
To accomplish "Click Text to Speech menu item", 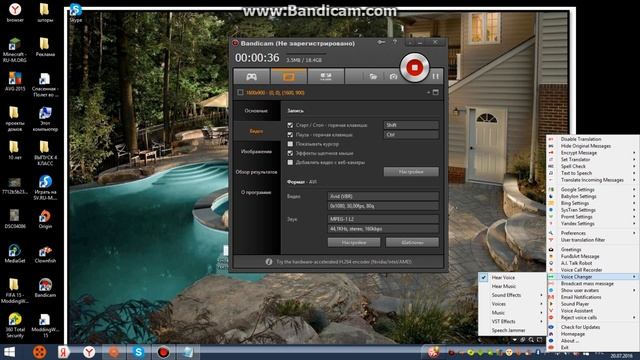I will (x=593, y=173).
